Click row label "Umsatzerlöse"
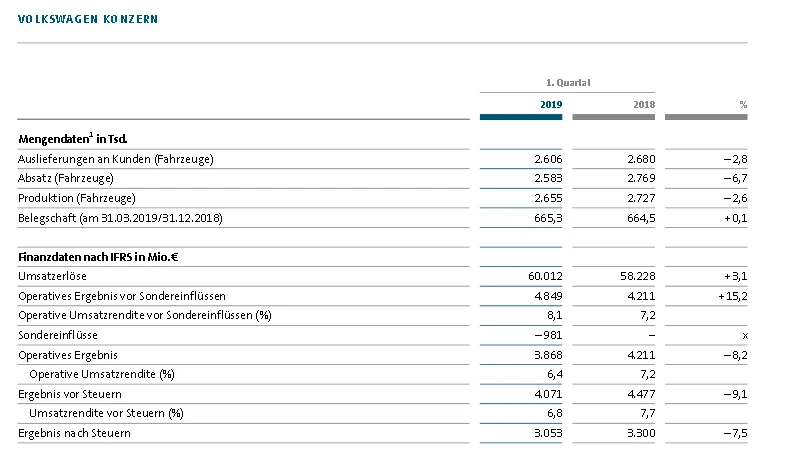The height and width of the screenshot is (457, 799). point(52,276)
